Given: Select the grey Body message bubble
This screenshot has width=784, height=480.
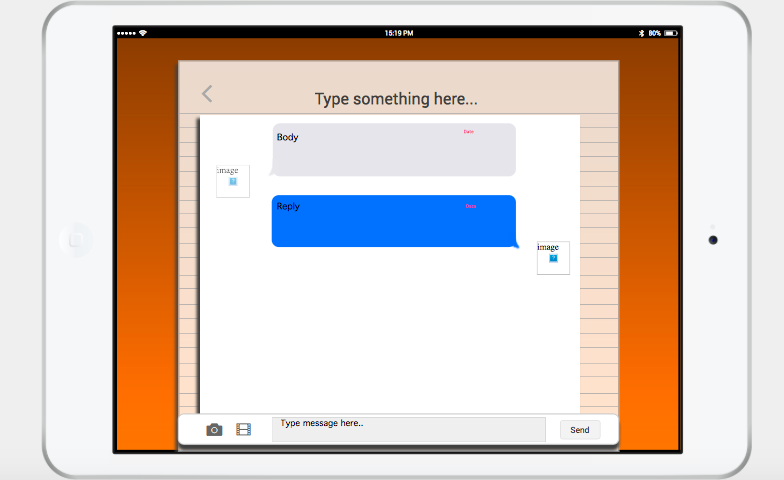Looking at the screenshot, I should click(x=394, y=150).
